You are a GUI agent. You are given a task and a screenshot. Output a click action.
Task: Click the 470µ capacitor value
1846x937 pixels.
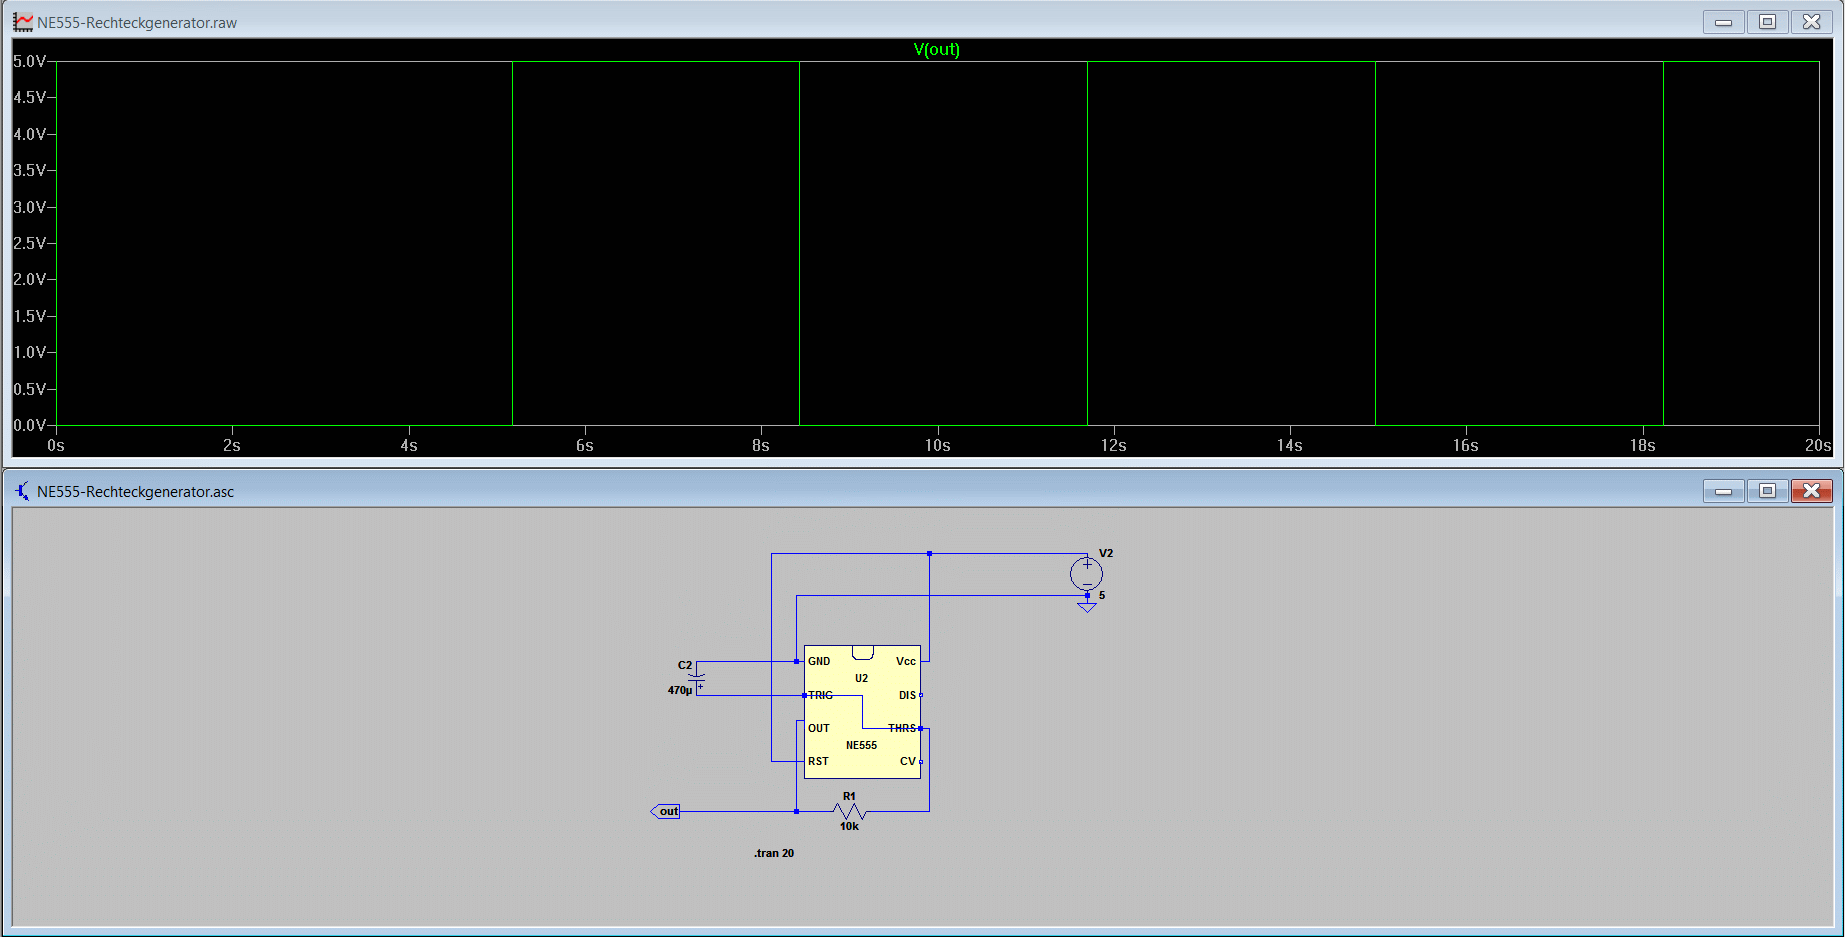(680, 690)
